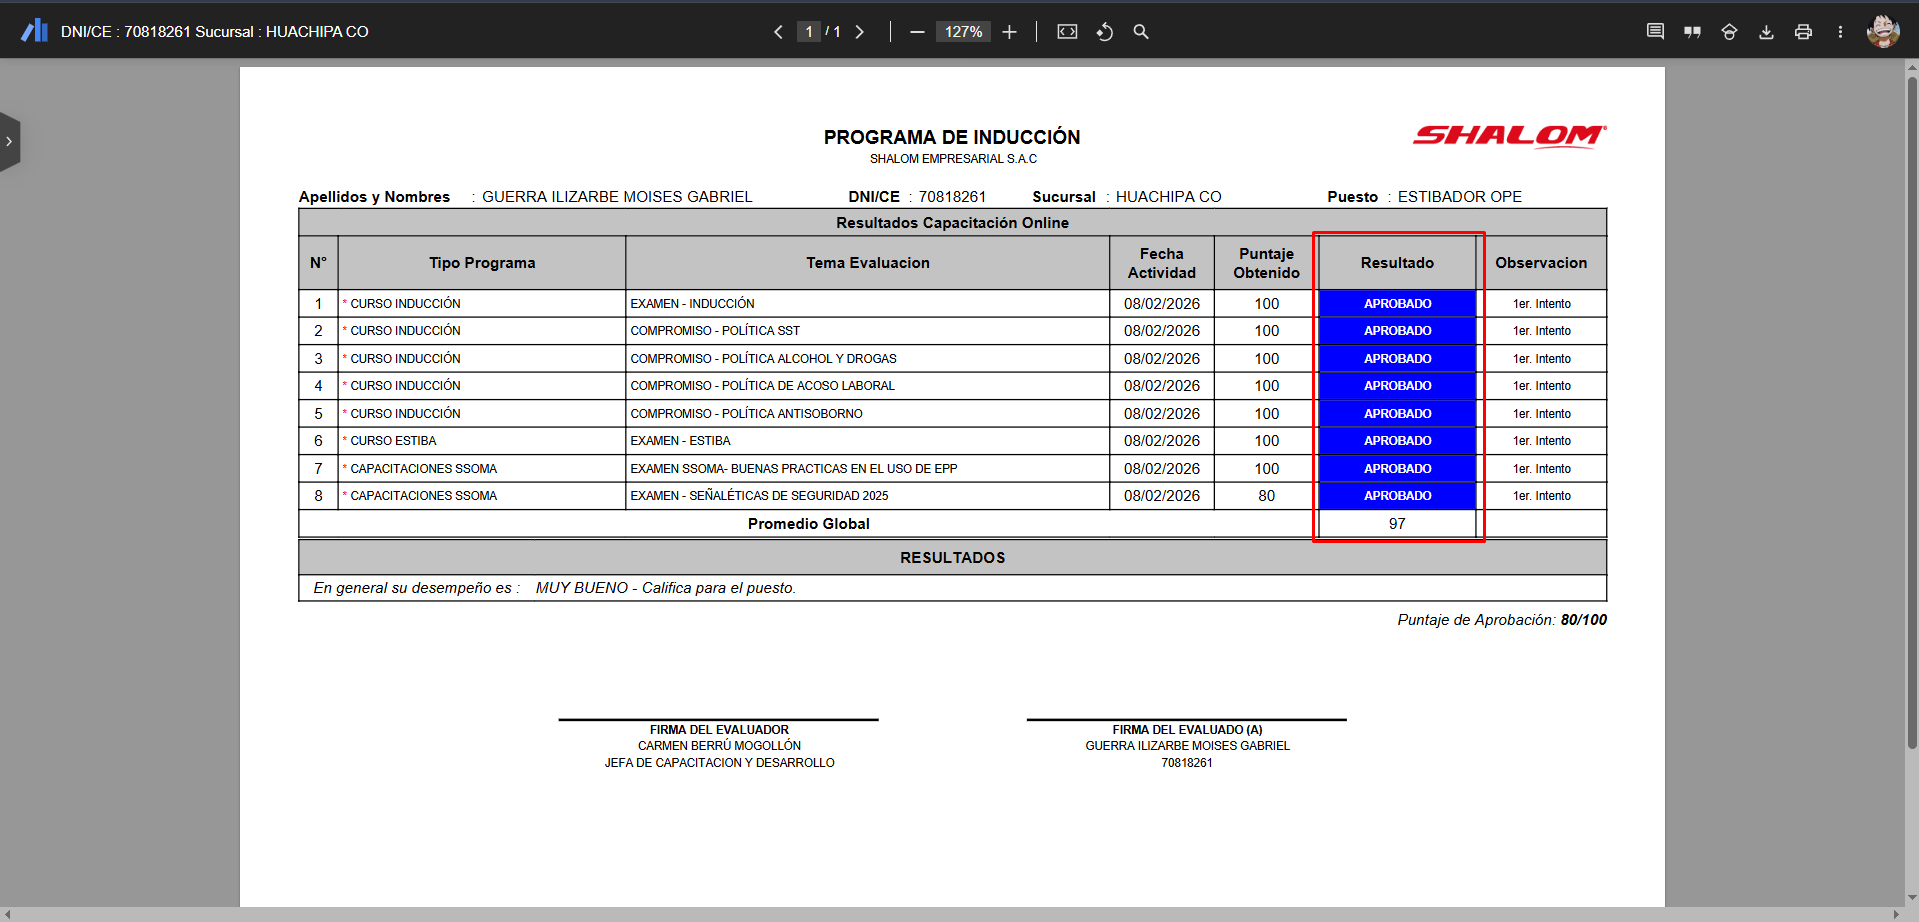The image size is (1919, 922).
Task: Go to the next page arrow
Action: pyautogui.click(x=859, y=32)
